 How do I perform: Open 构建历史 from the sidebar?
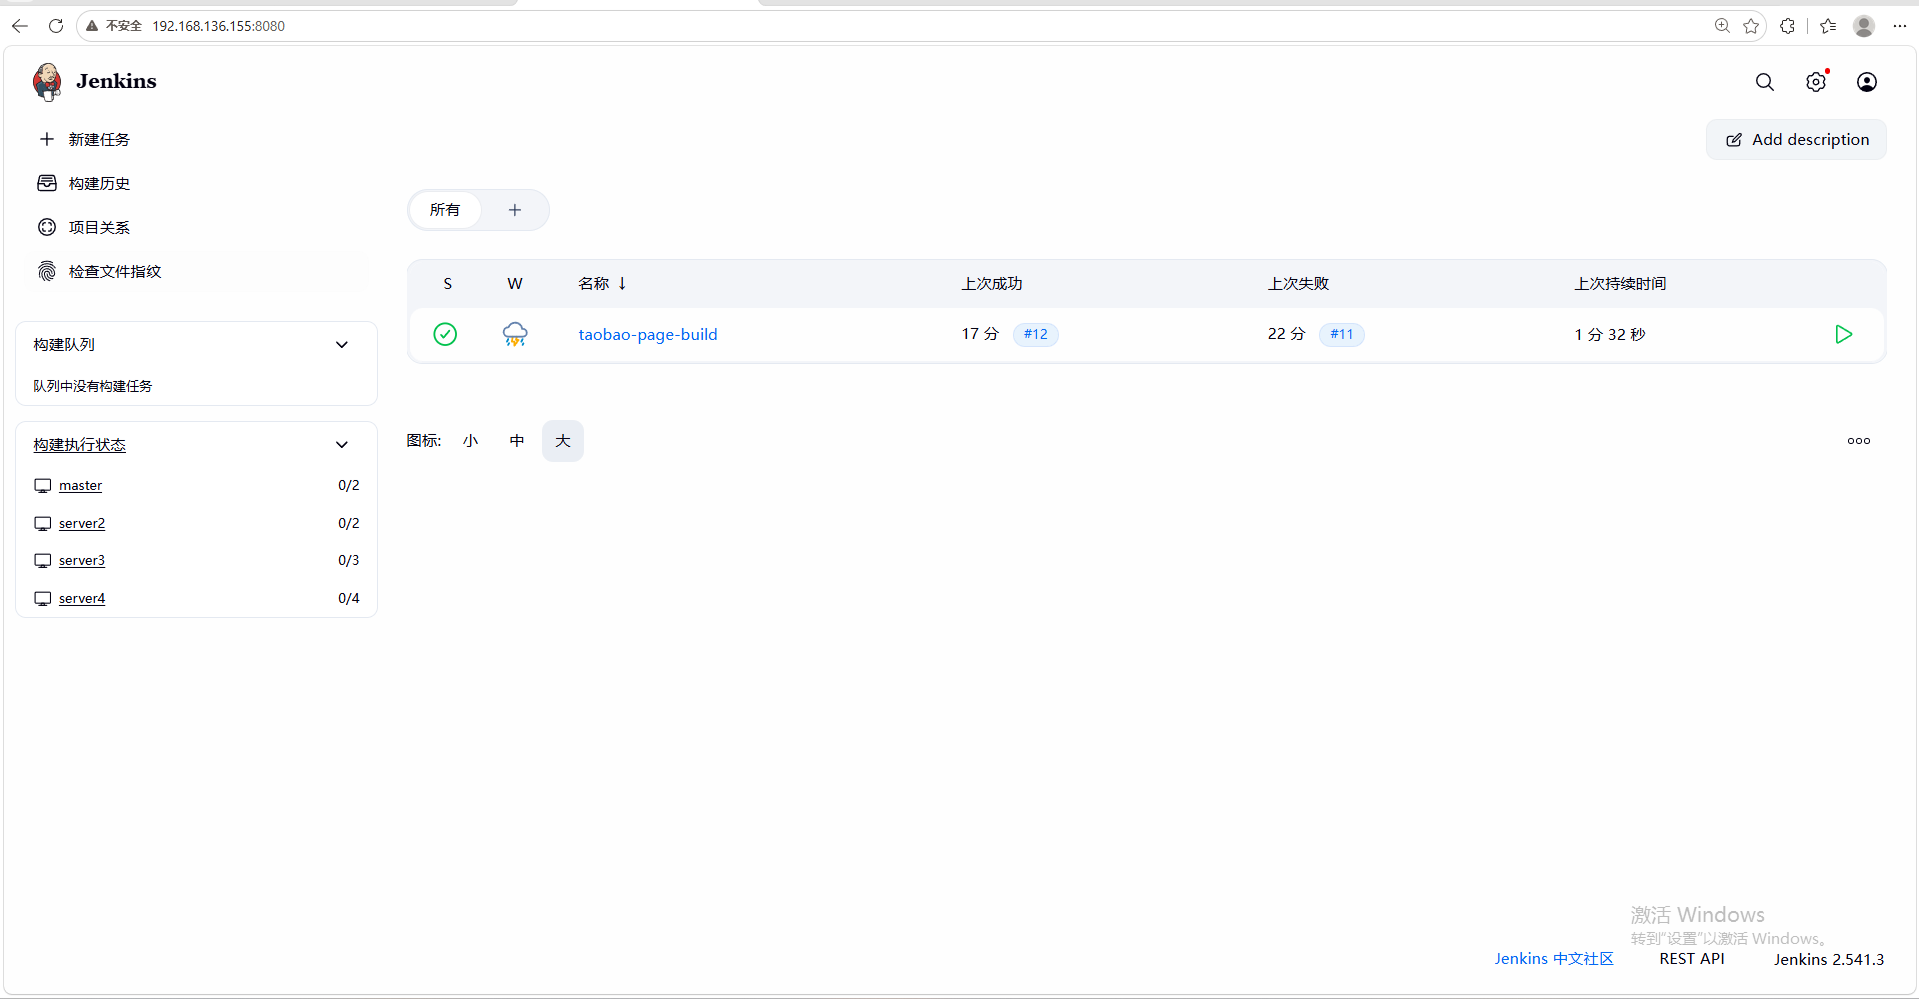pos(99,184)
